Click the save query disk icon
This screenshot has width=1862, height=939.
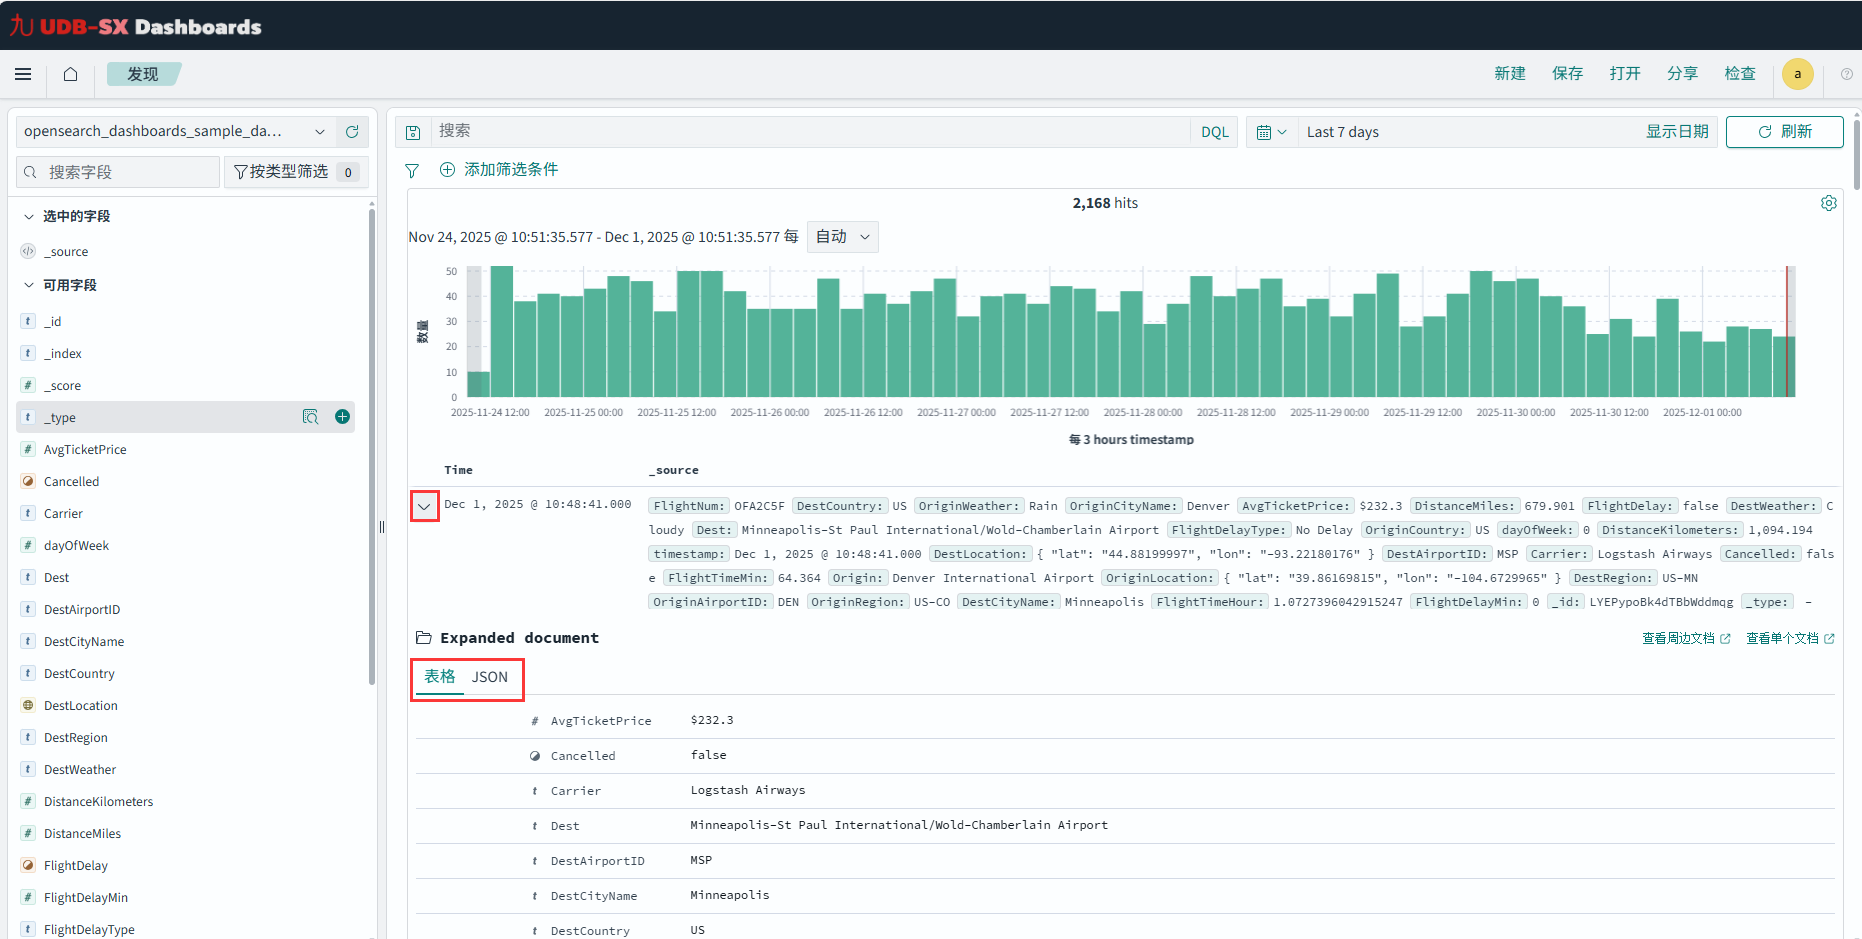point(412,132)
